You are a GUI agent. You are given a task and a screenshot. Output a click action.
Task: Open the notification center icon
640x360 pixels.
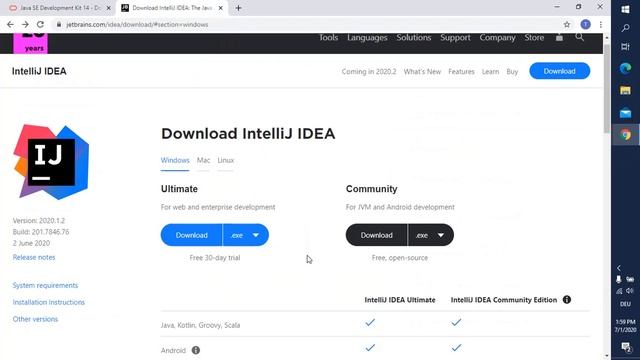click(x=625, y=347)
